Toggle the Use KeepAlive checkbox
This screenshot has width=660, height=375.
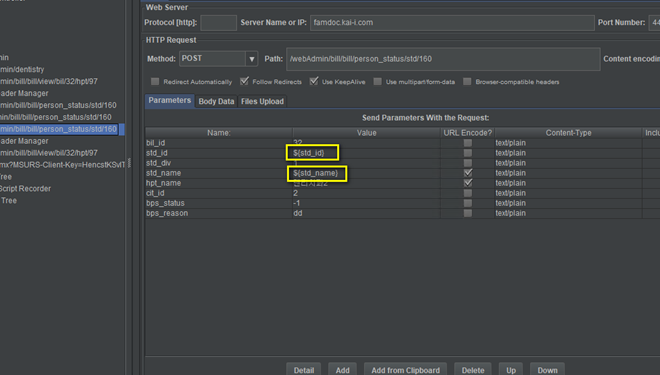tap(314, 81)
